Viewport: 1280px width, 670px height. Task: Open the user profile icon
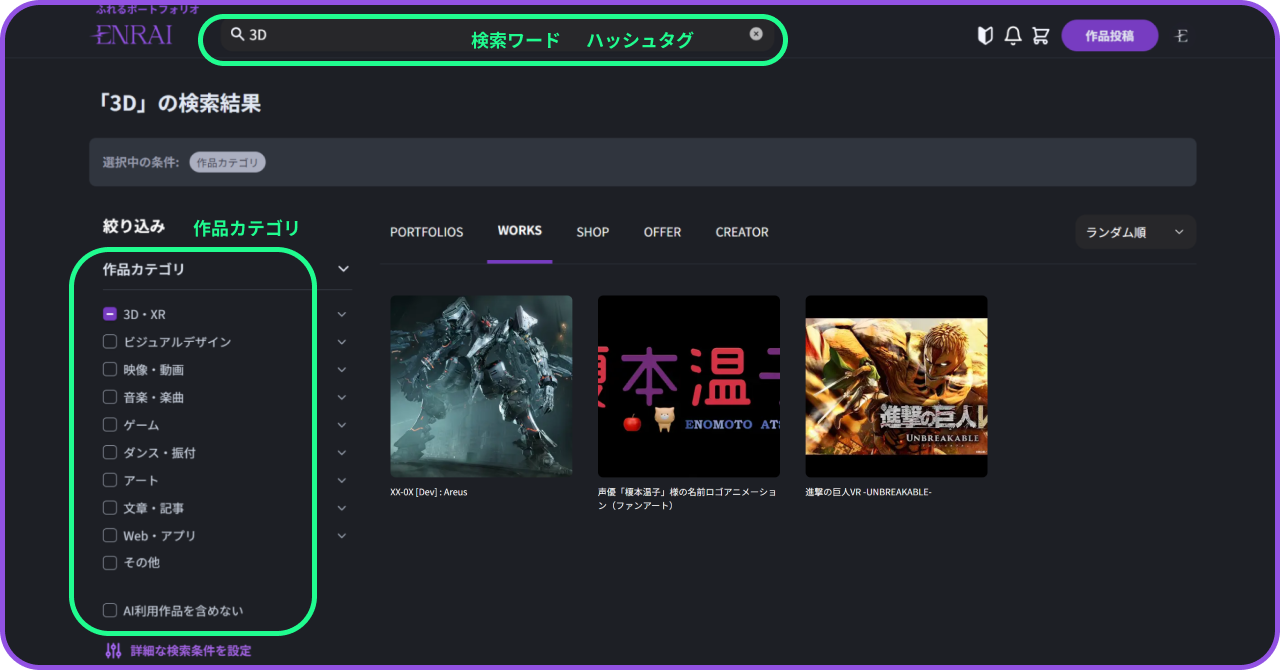pyautogui.click(x=1181, y=36)
